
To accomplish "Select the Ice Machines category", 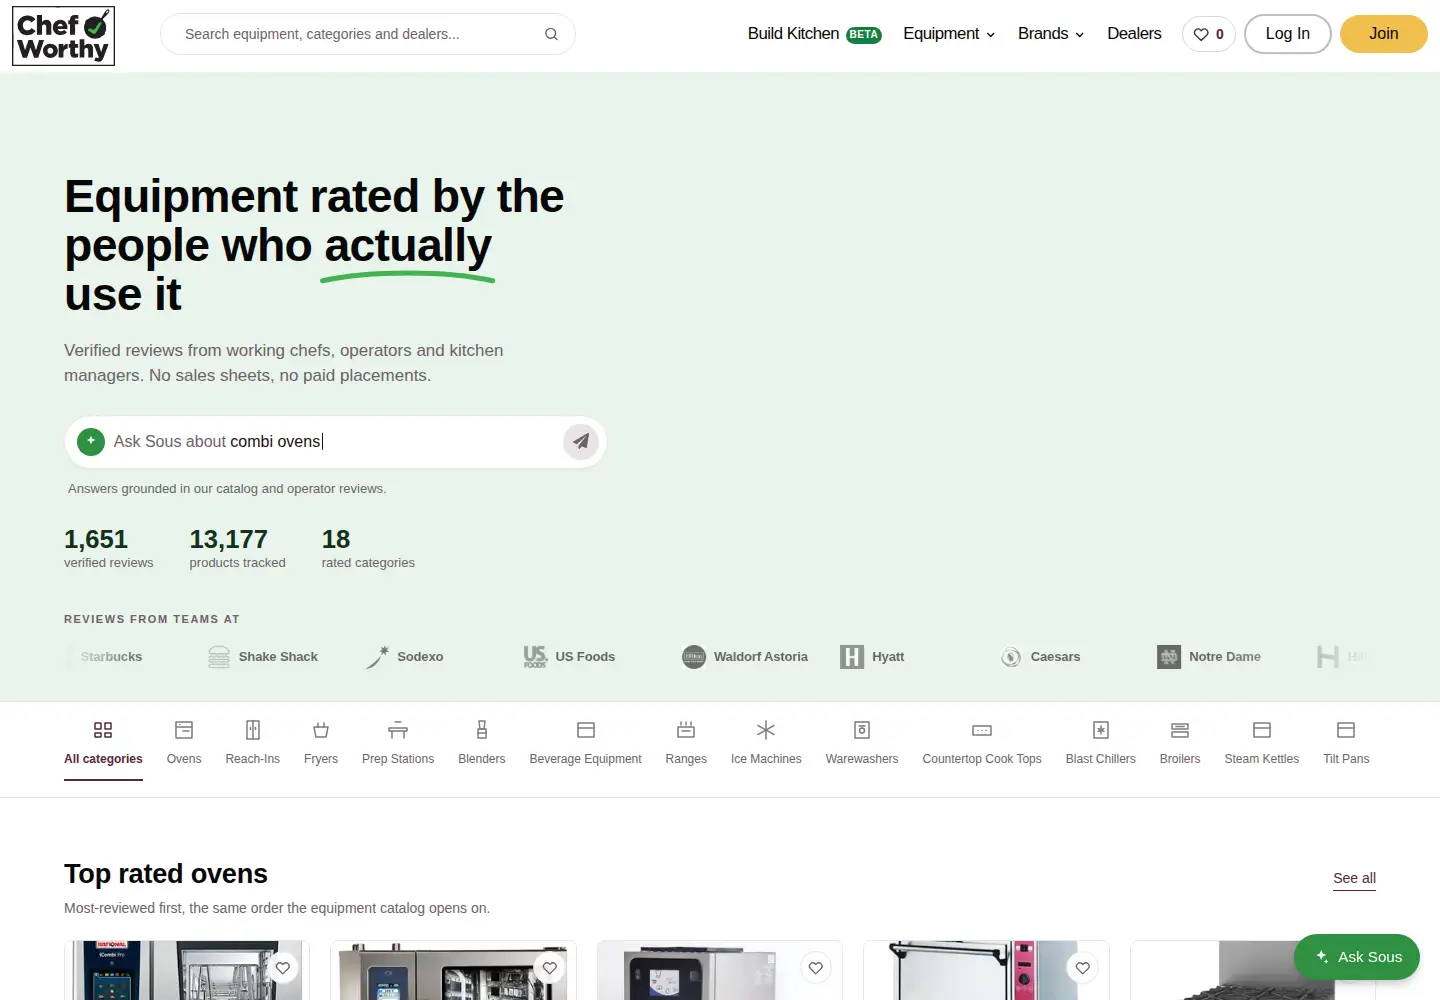I will (x=766, y=743).
